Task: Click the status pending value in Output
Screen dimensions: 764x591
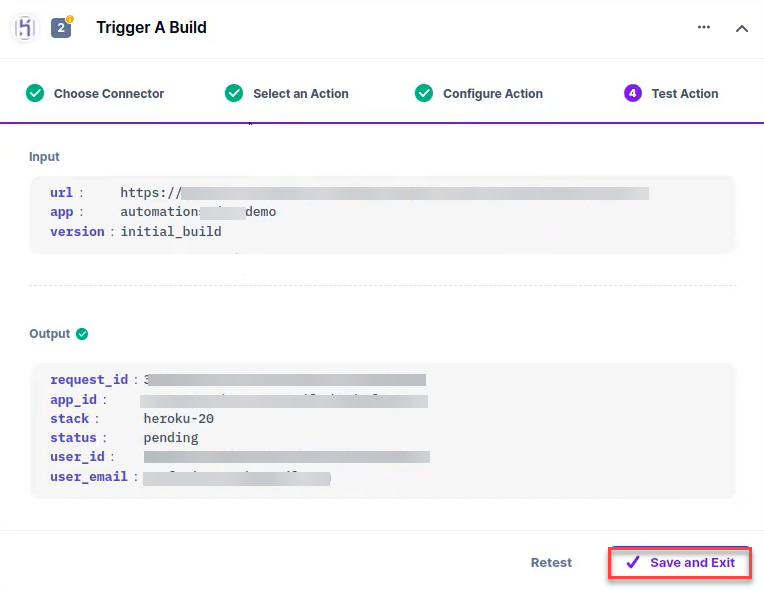Action: pos(171,438)
